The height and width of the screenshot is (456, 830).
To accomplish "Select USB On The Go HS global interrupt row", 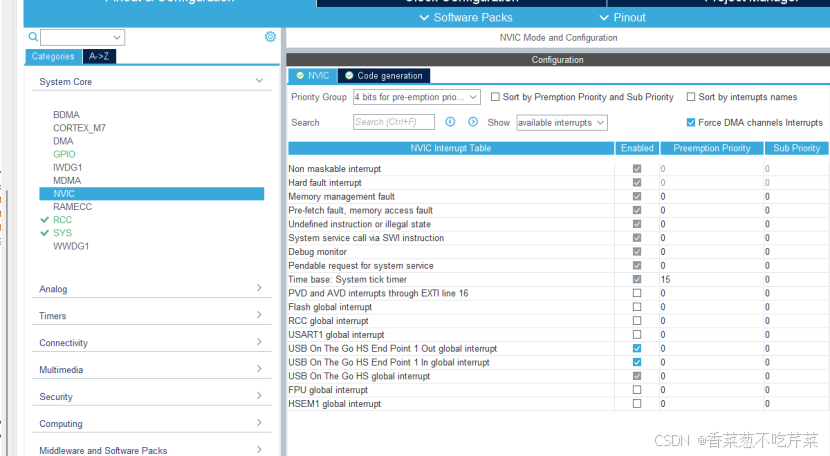I will click(558, 376).
